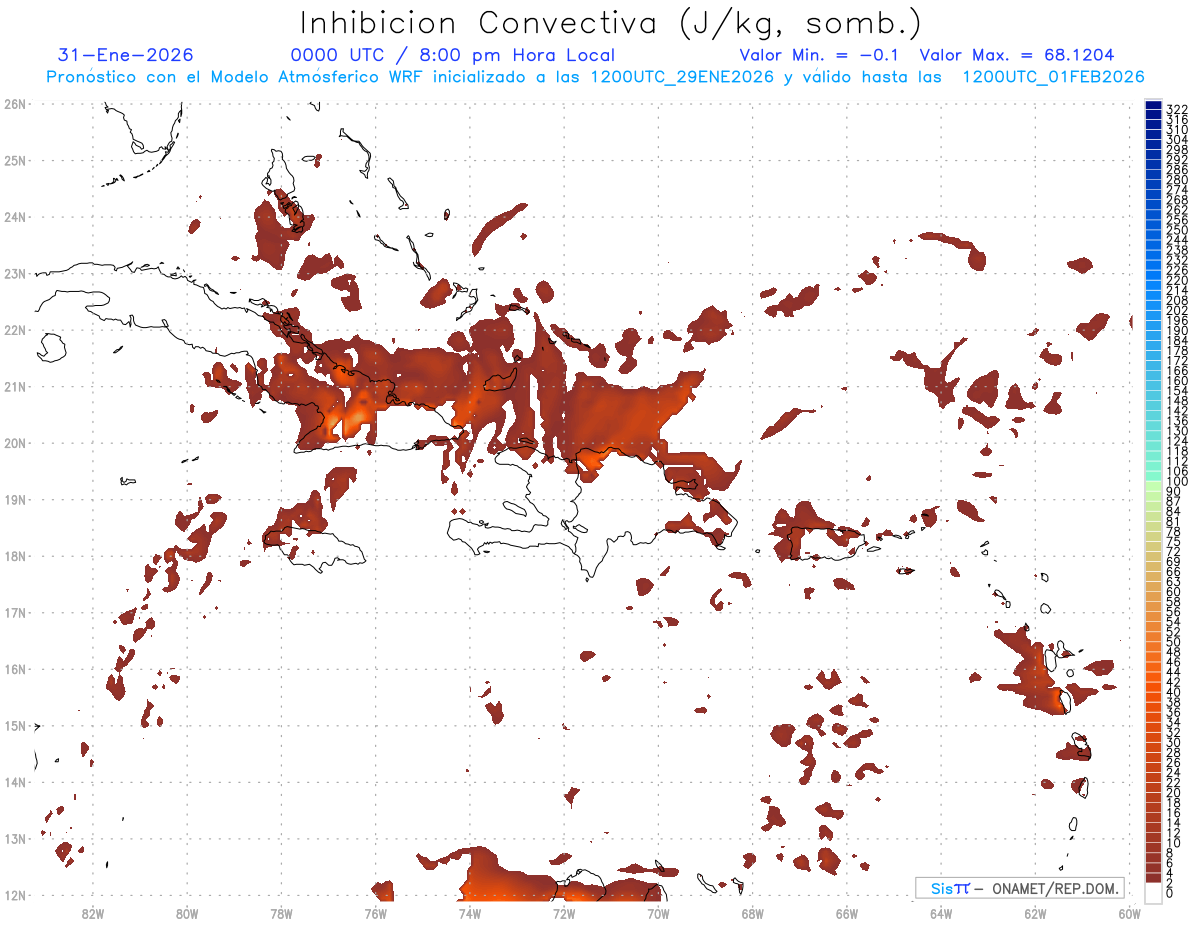
Task: Click the 24N latitude label
Action: [16, 217]
